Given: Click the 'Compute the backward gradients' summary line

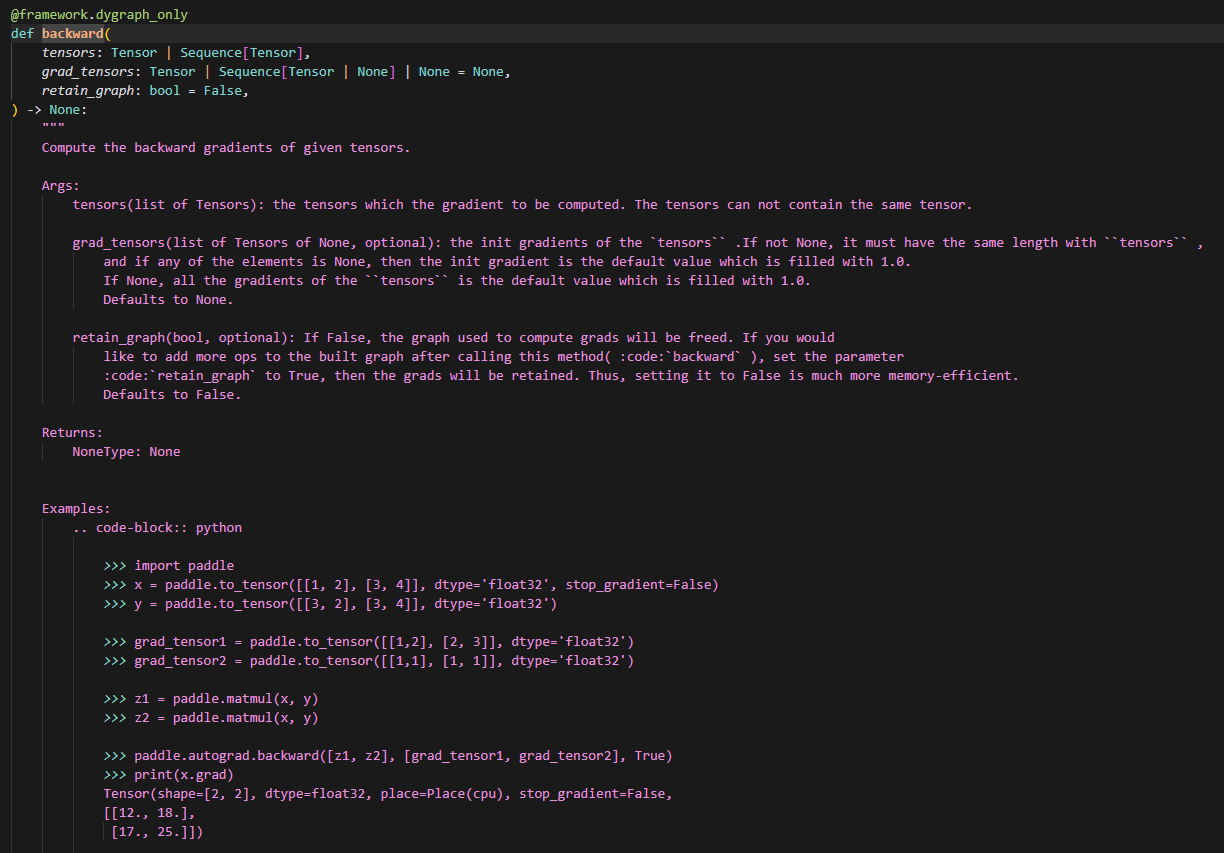Looking at the screenshot, I should coord(226,148).
